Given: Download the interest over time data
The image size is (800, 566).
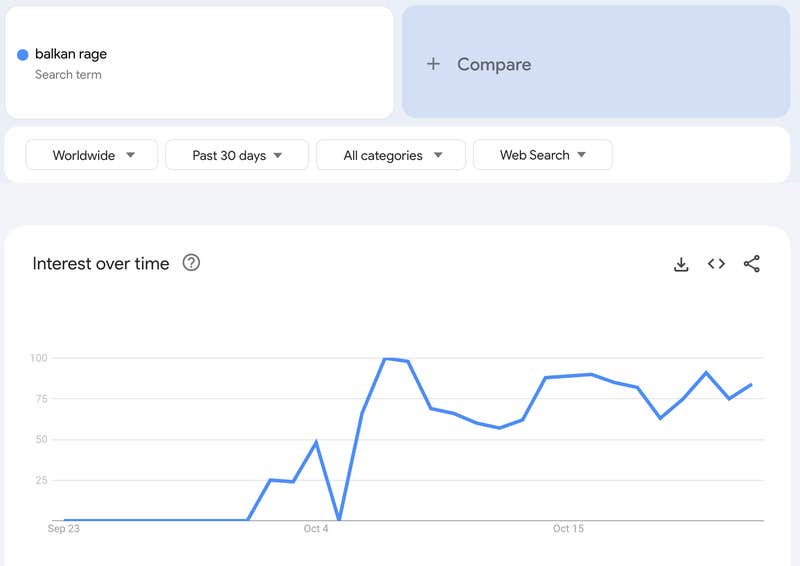Looking at the screenshot, I should [x=681, y=264].
